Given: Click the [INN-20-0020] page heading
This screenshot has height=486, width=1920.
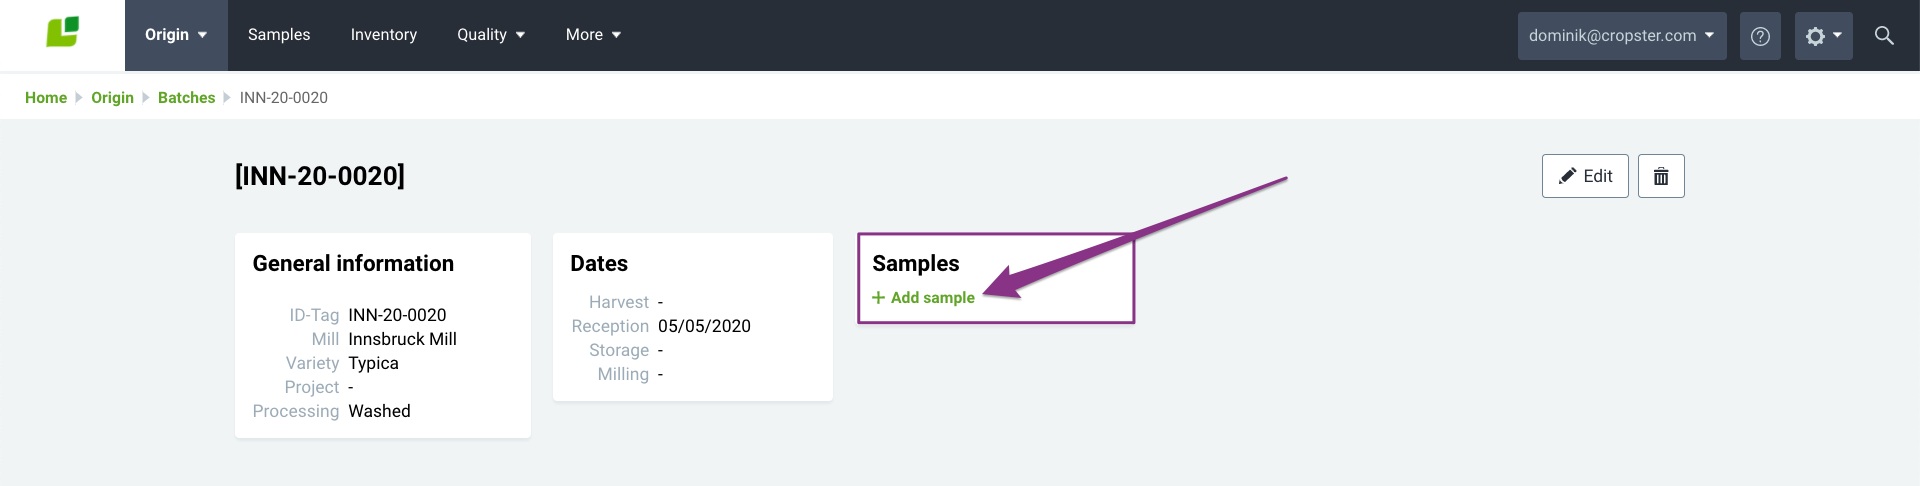Looking at the screenshot, I should click(320, 176).
